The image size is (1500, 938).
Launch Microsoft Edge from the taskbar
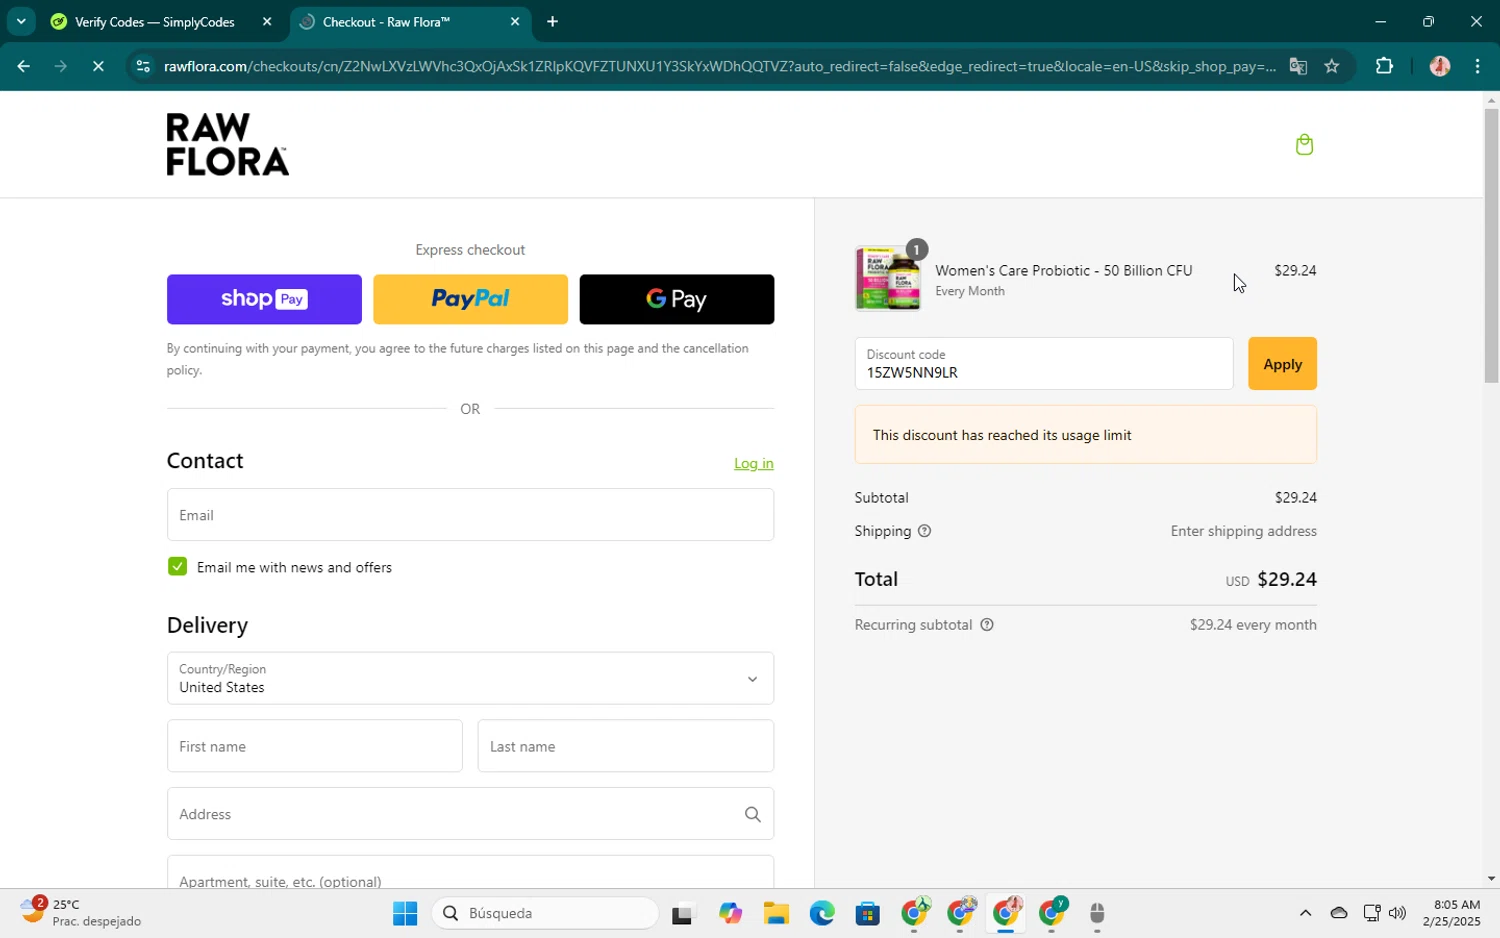click(x=822, y=913)
